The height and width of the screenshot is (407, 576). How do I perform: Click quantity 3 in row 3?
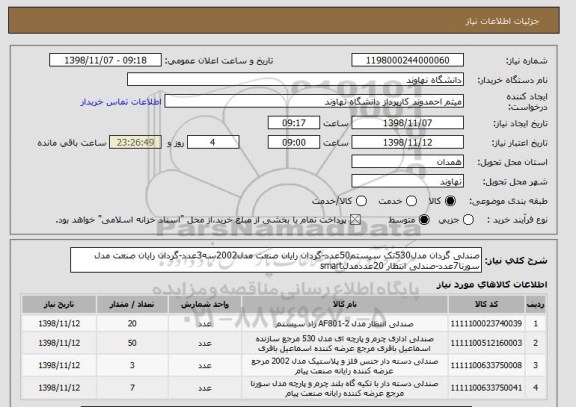click(132, 365)
